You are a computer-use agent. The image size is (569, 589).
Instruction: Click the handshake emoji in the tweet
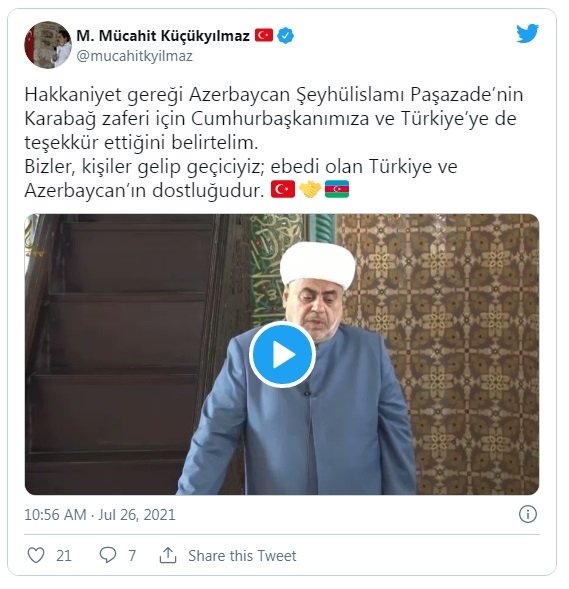pos(310,189)
